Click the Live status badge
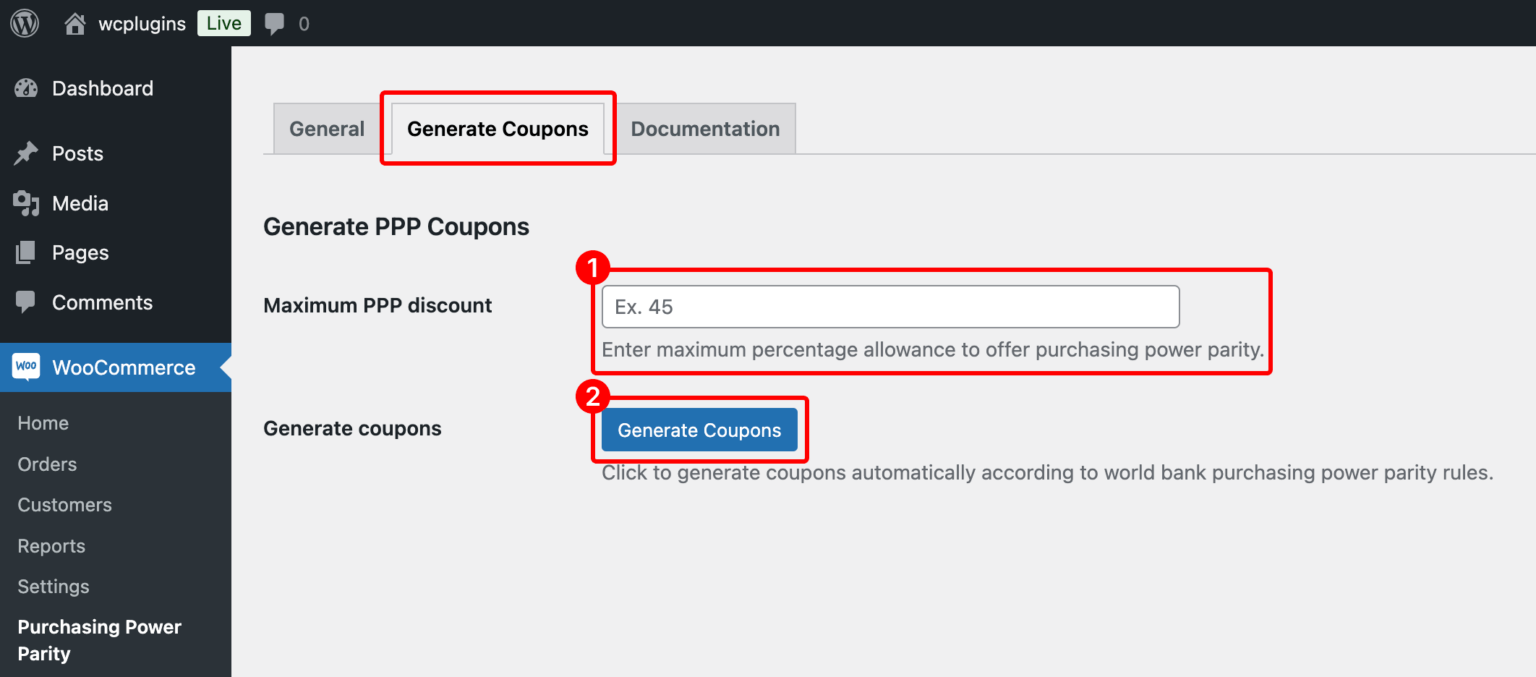Screen dimensions: 1536x677 (223, 22)
